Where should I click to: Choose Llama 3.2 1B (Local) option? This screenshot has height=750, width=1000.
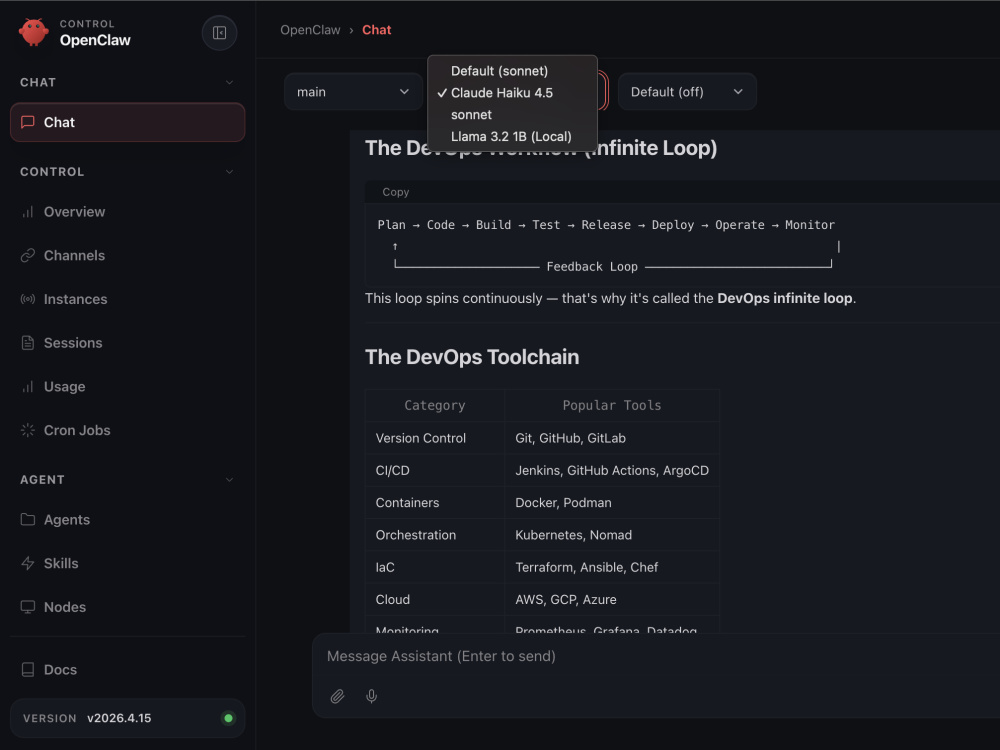[x=511, y=136]
